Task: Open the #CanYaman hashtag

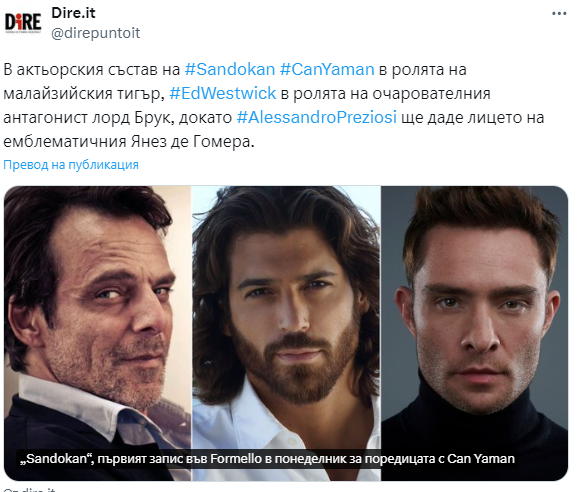Action: (x=327, y=70)
